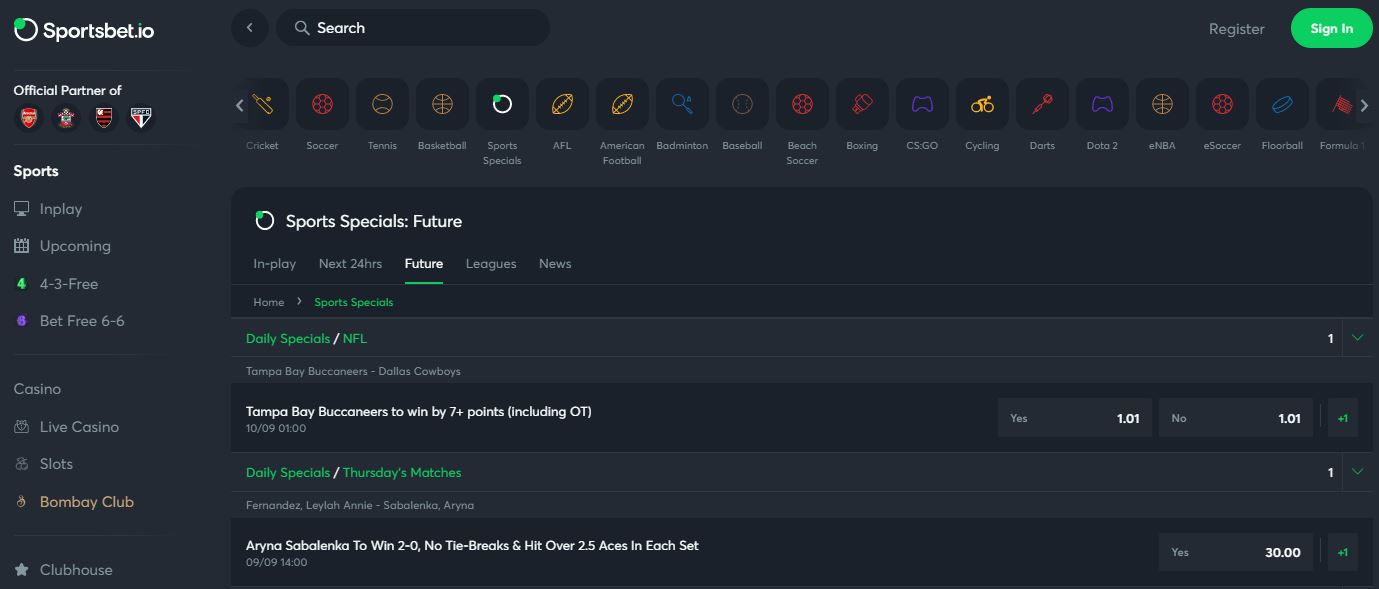Open the Register link

tap(1237, 29)
